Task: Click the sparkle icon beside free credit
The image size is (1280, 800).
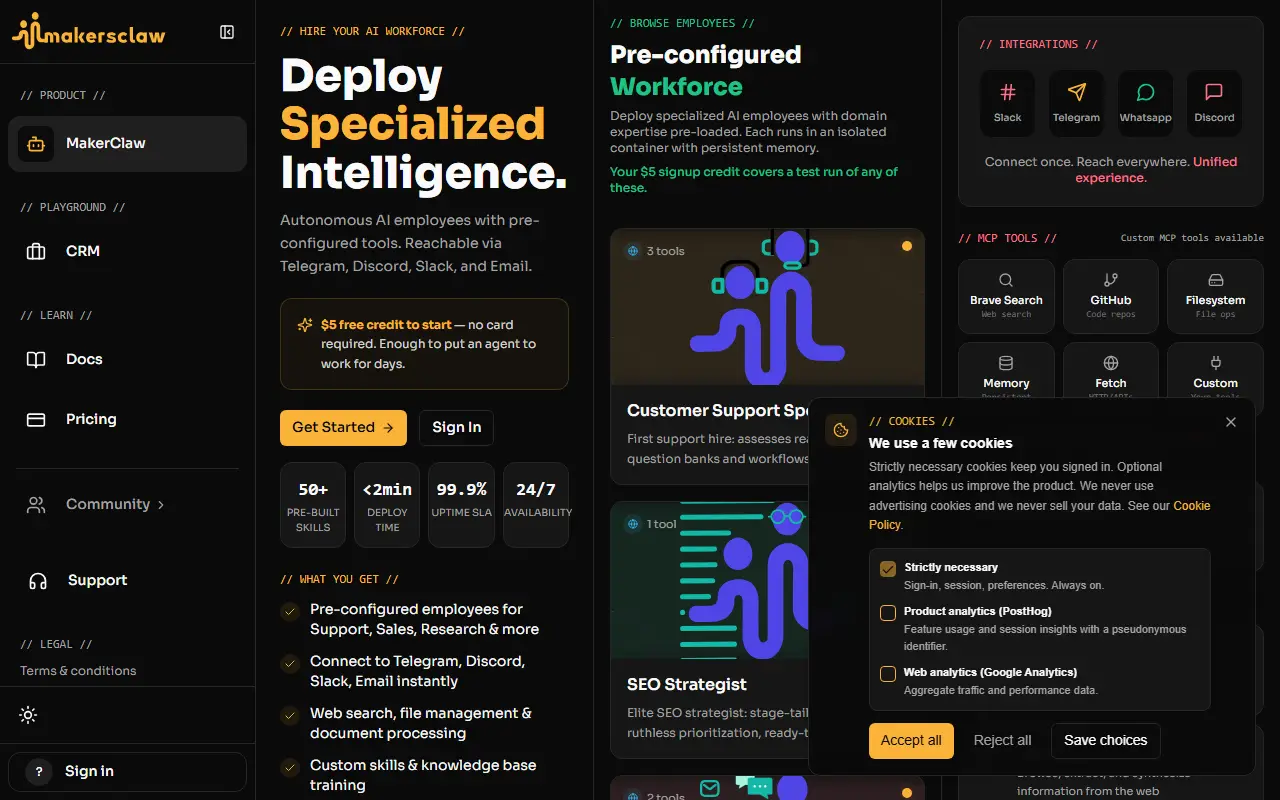Action: (x=305, y=325)
